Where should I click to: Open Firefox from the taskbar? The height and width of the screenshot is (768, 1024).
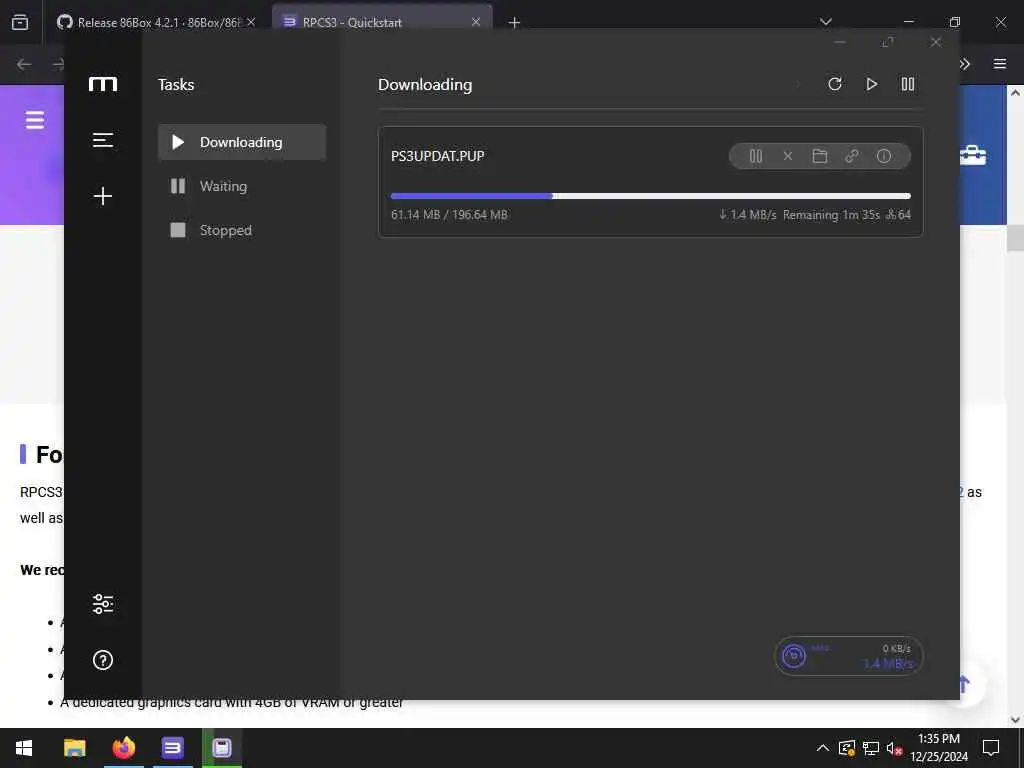click(123, 748)
